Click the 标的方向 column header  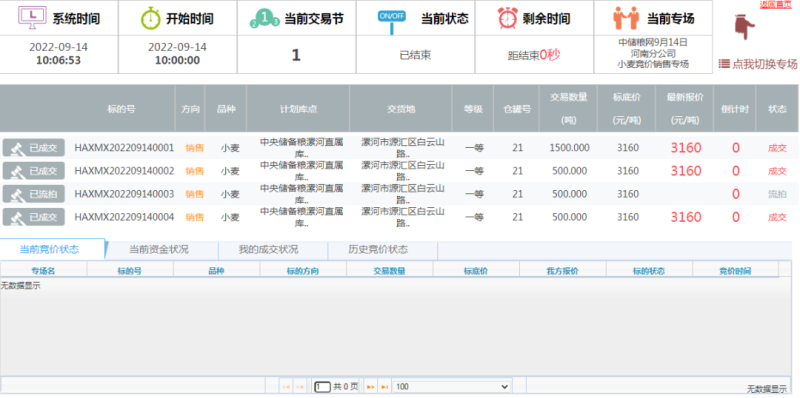[303, 271]
